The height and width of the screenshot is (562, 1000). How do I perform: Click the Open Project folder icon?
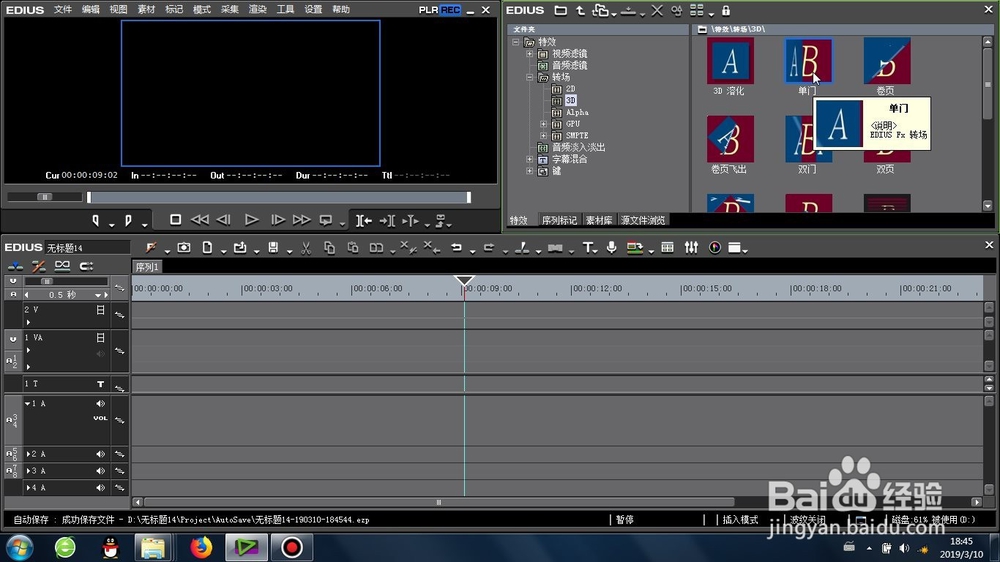pos(240,248)
